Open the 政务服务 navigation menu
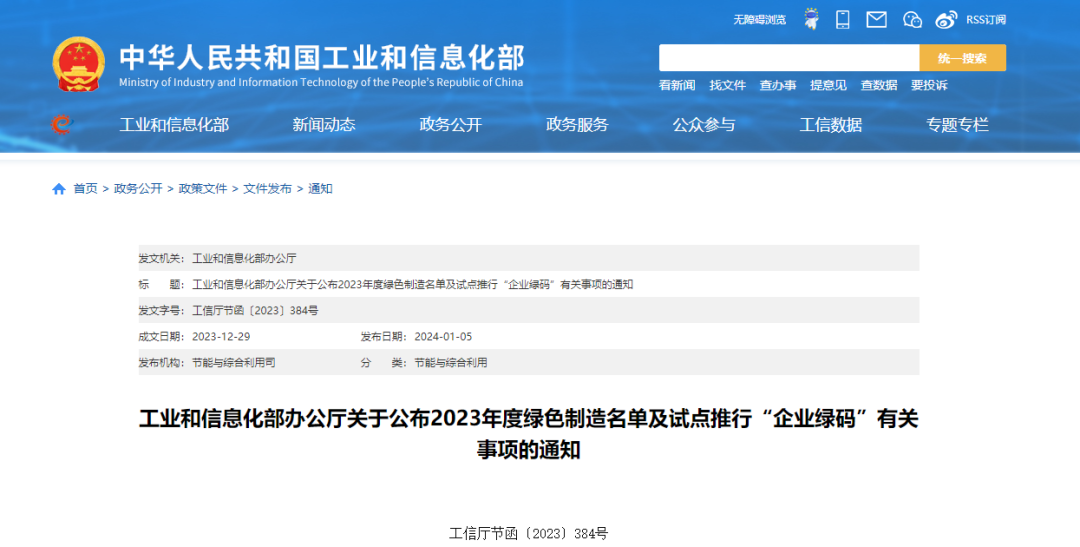 click(577, 125)
